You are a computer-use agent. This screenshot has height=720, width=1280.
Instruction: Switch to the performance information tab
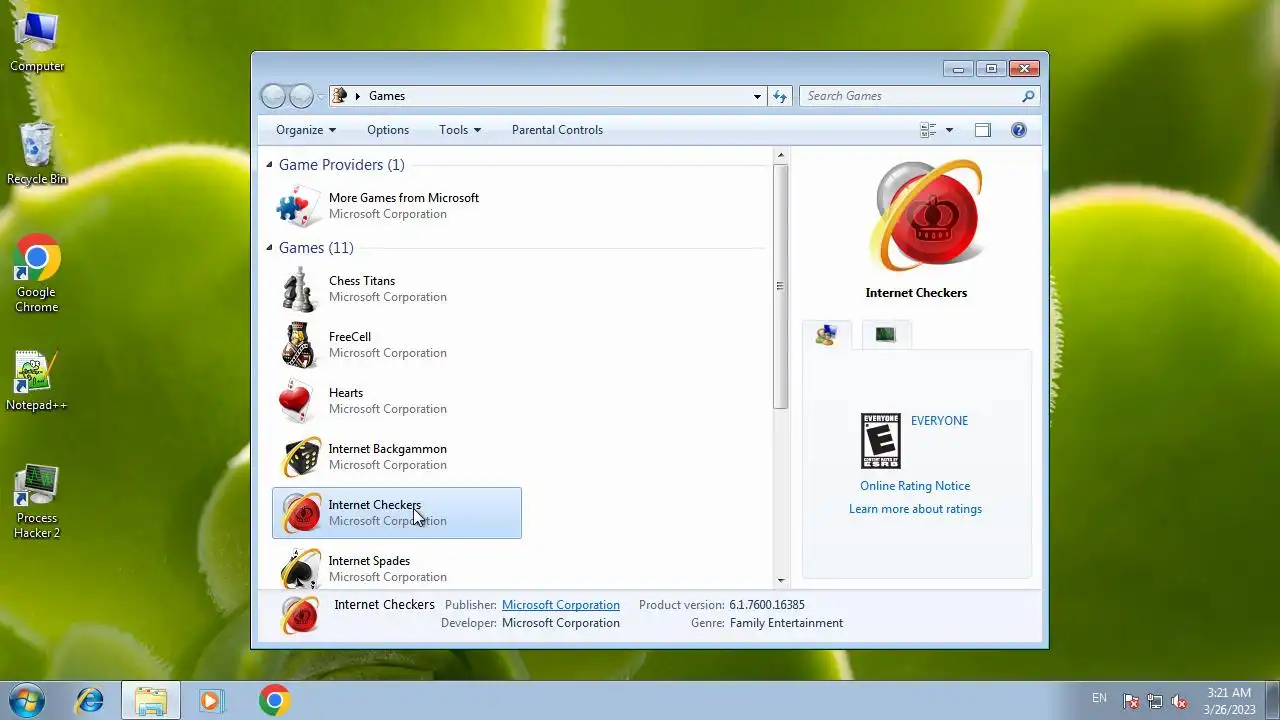pyautogui.click(x=885, y=335)
